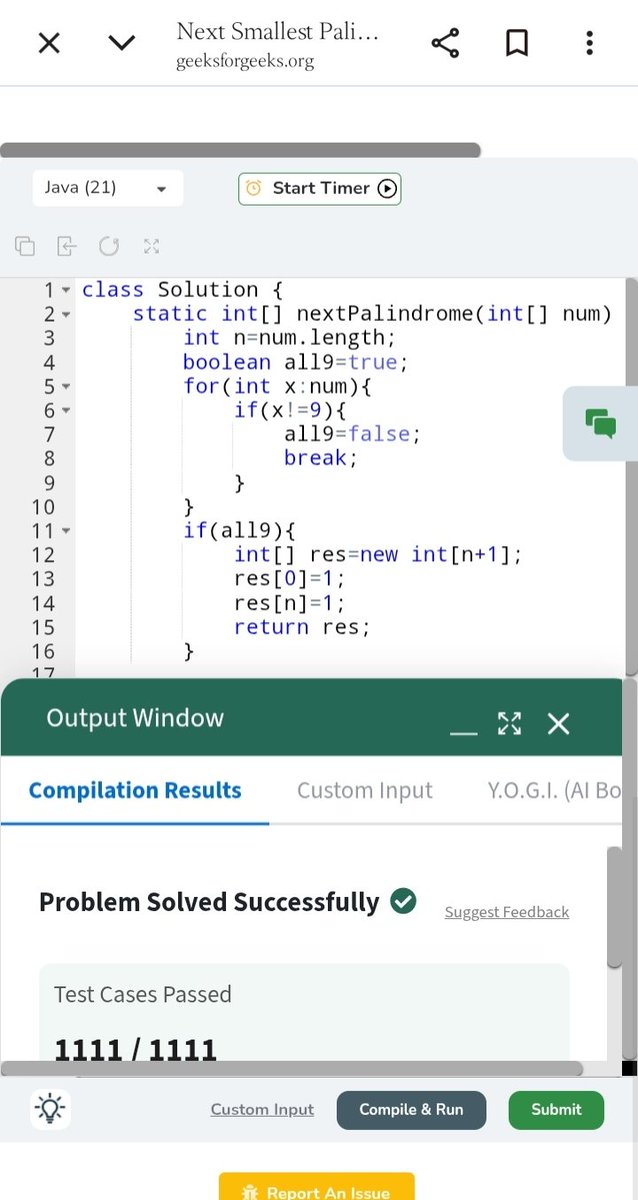The height and width of the screenshot is (1200, 638).
Task: Fold the method at line 2
Action: click(66, 314)
